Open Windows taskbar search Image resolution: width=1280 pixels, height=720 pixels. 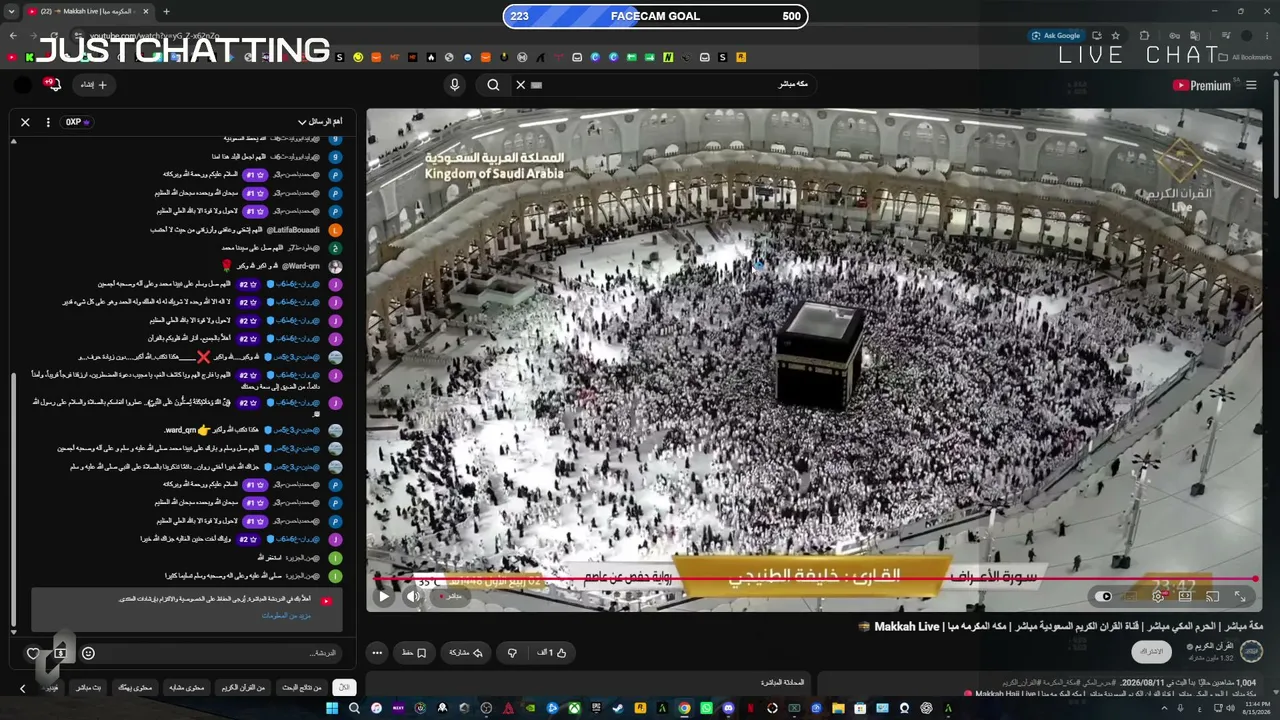[354, 708]
